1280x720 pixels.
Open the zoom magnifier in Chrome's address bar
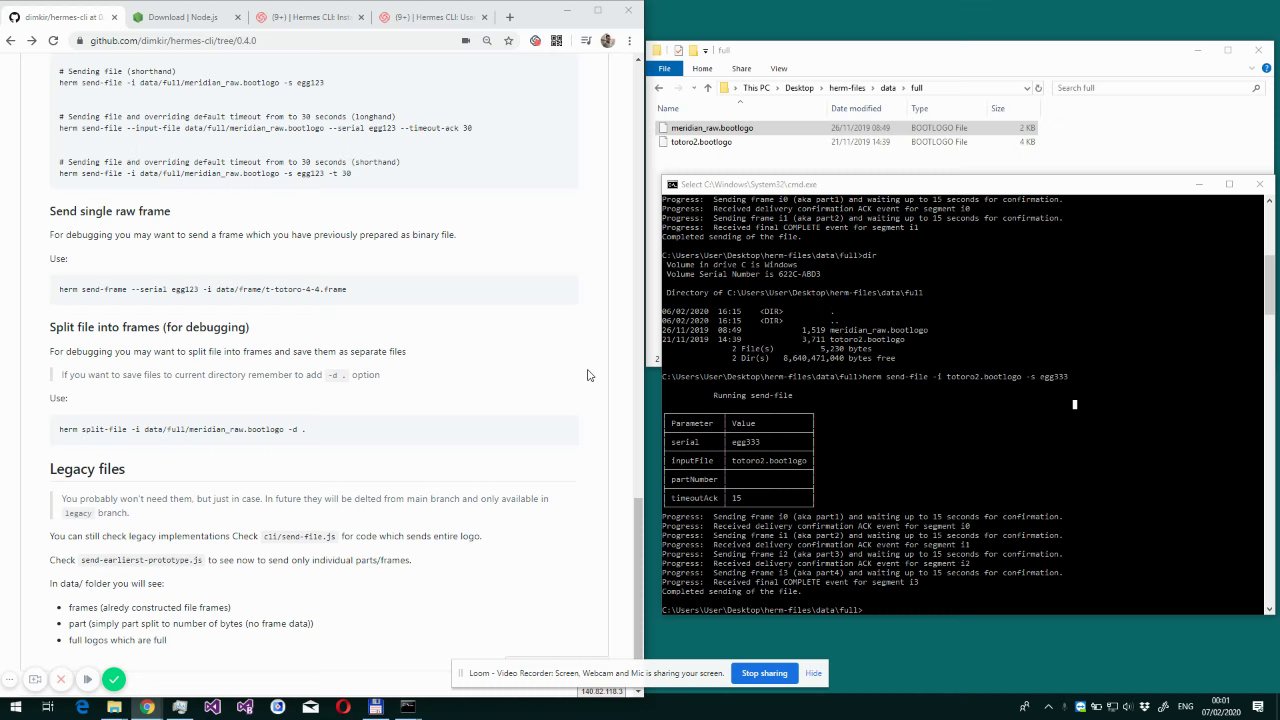tap(487, 40)
